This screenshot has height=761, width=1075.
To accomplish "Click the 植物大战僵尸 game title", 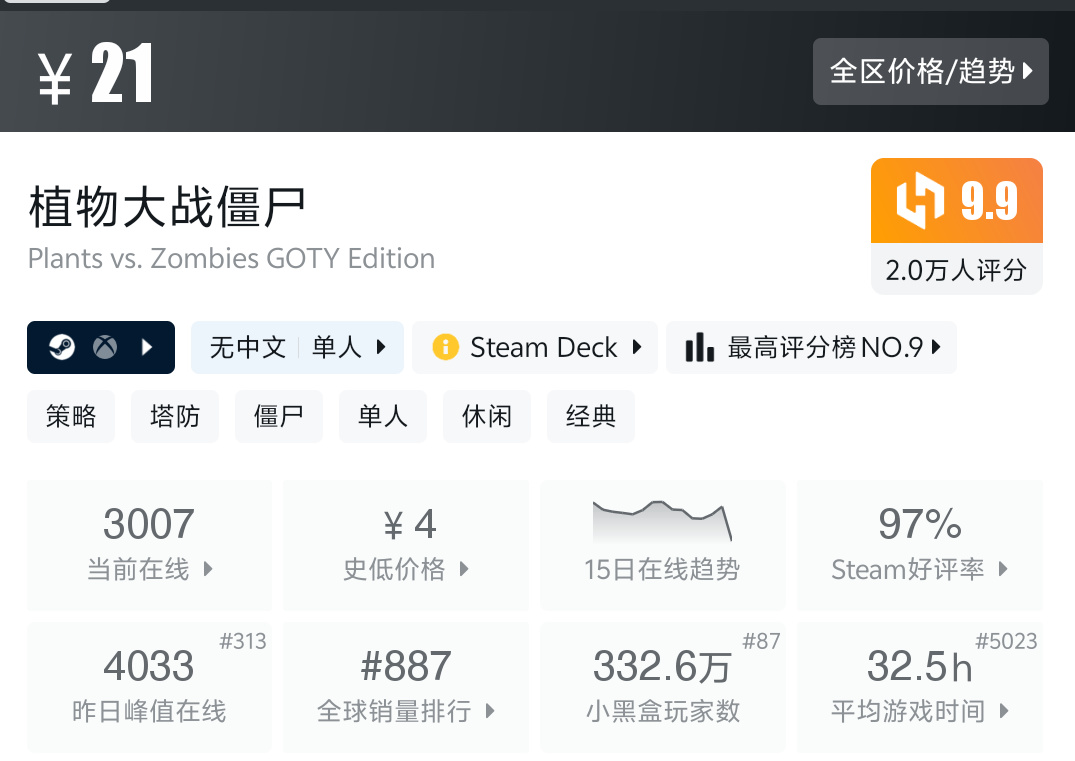I will point(167,206).
